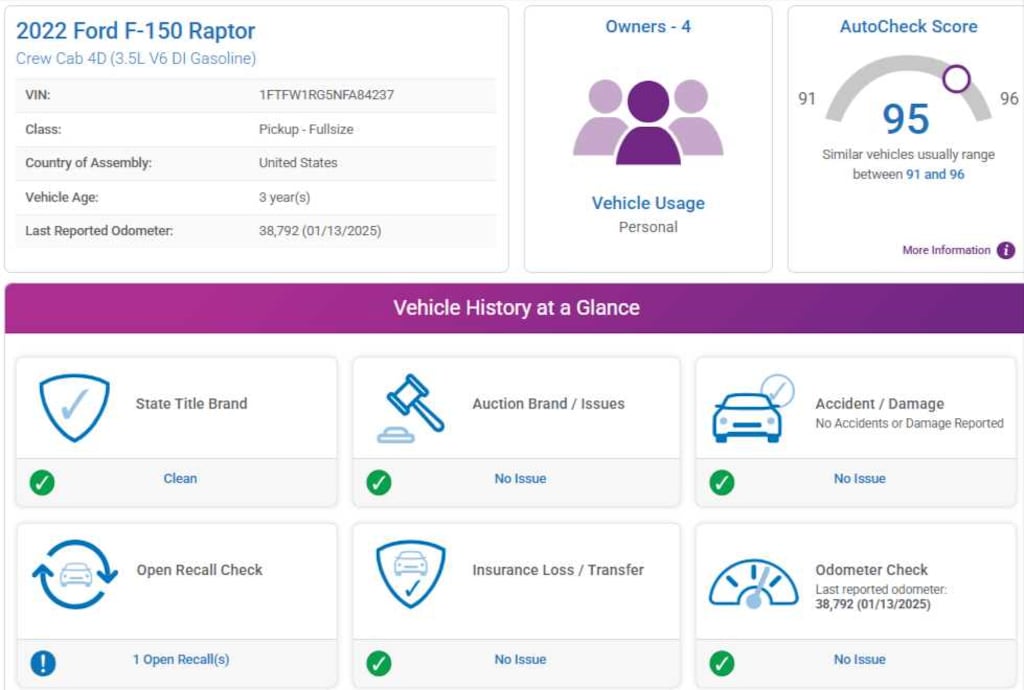Click the State Title Brand shield icon
The height and width of the screenshot is (690, 1024).
point(74,406)
